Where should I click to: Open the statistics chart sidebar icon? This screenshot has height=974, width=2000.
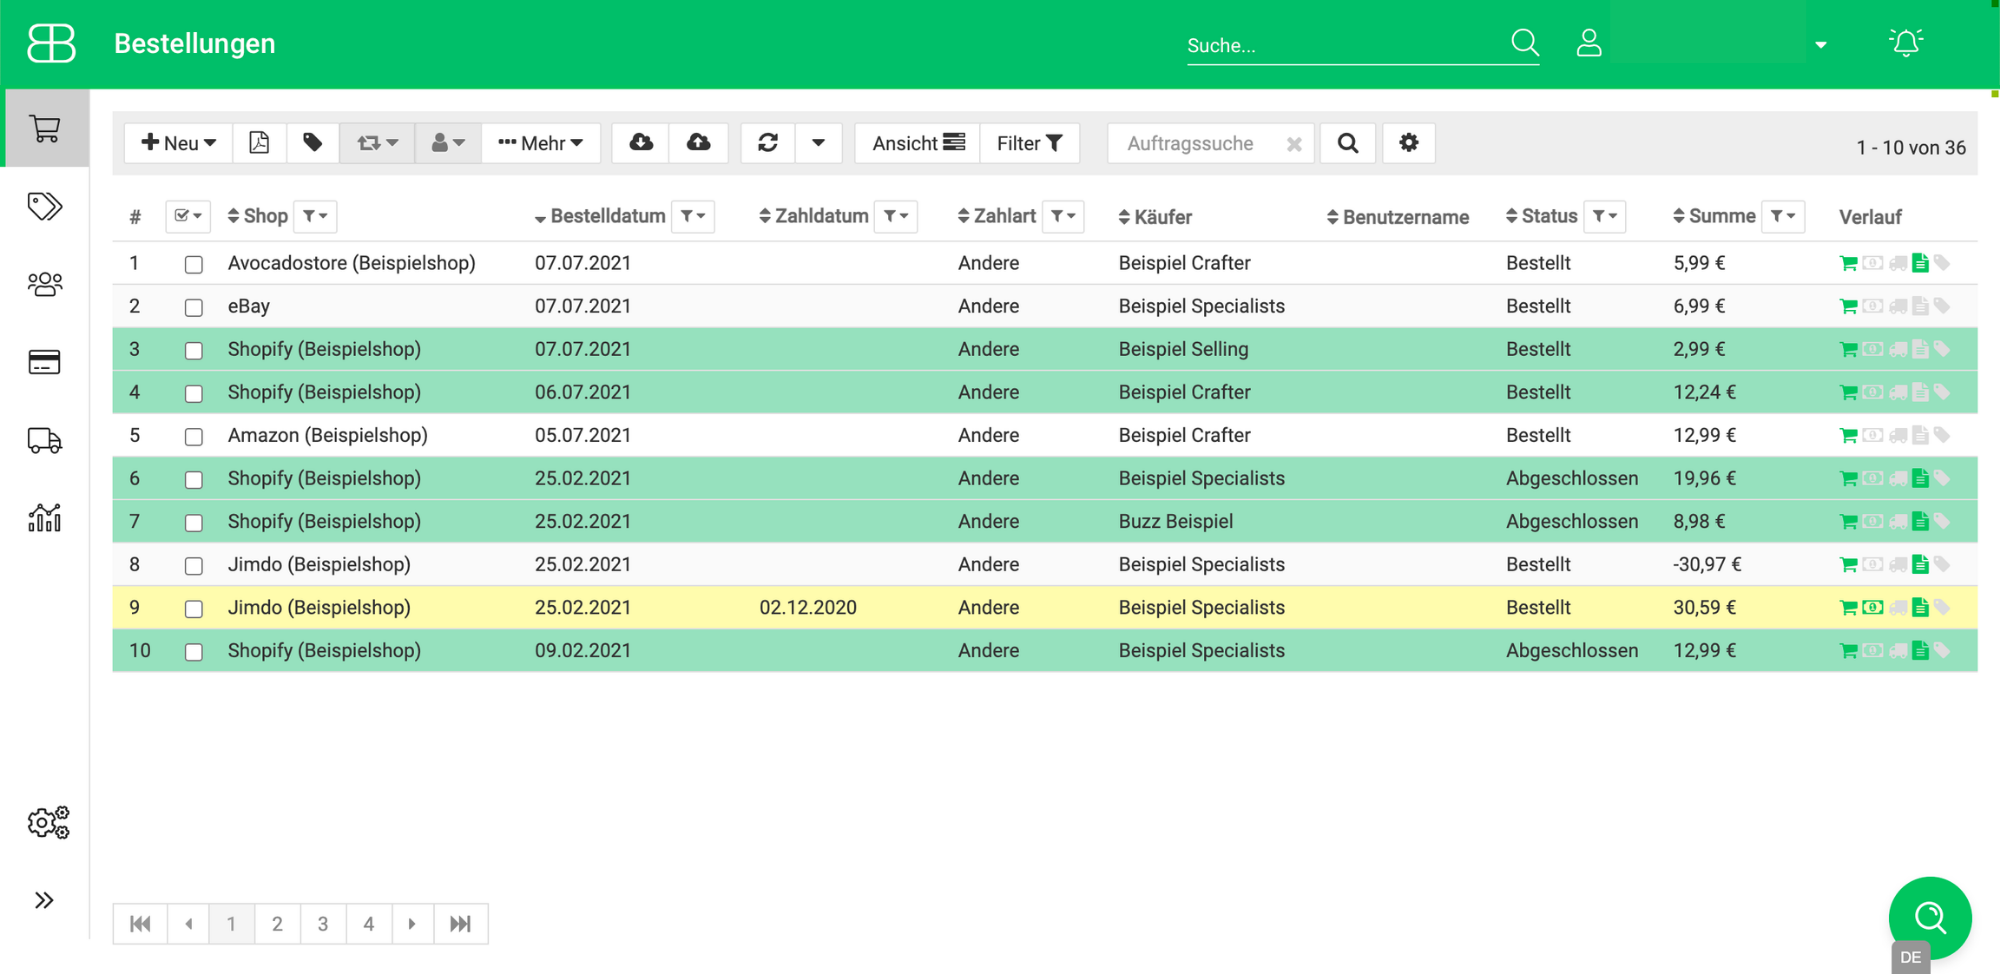pyautogui.click(x=45, y=517)
